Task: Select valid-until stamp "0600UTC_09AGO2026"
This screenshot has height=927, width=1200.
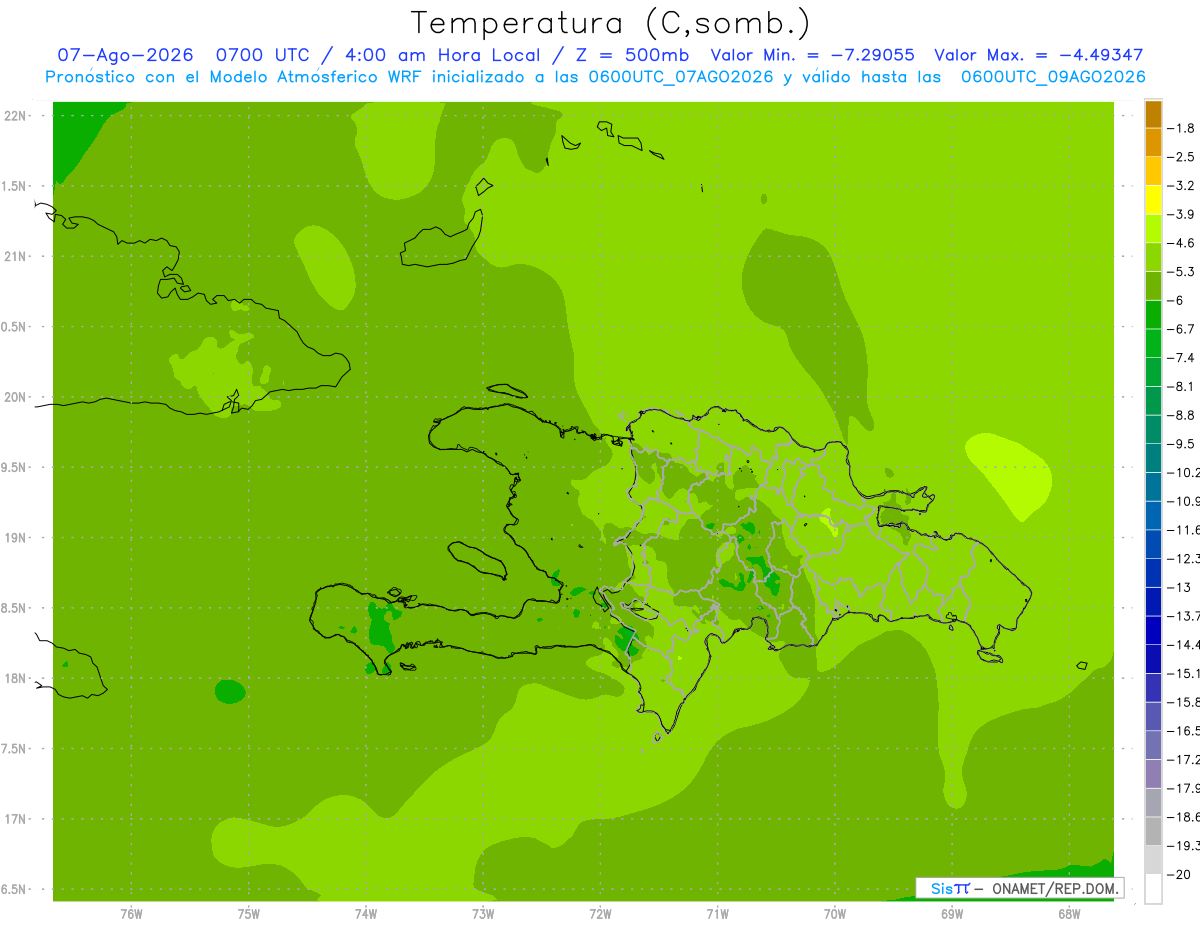Action: pyautogui.click(x=1053, y=77)
